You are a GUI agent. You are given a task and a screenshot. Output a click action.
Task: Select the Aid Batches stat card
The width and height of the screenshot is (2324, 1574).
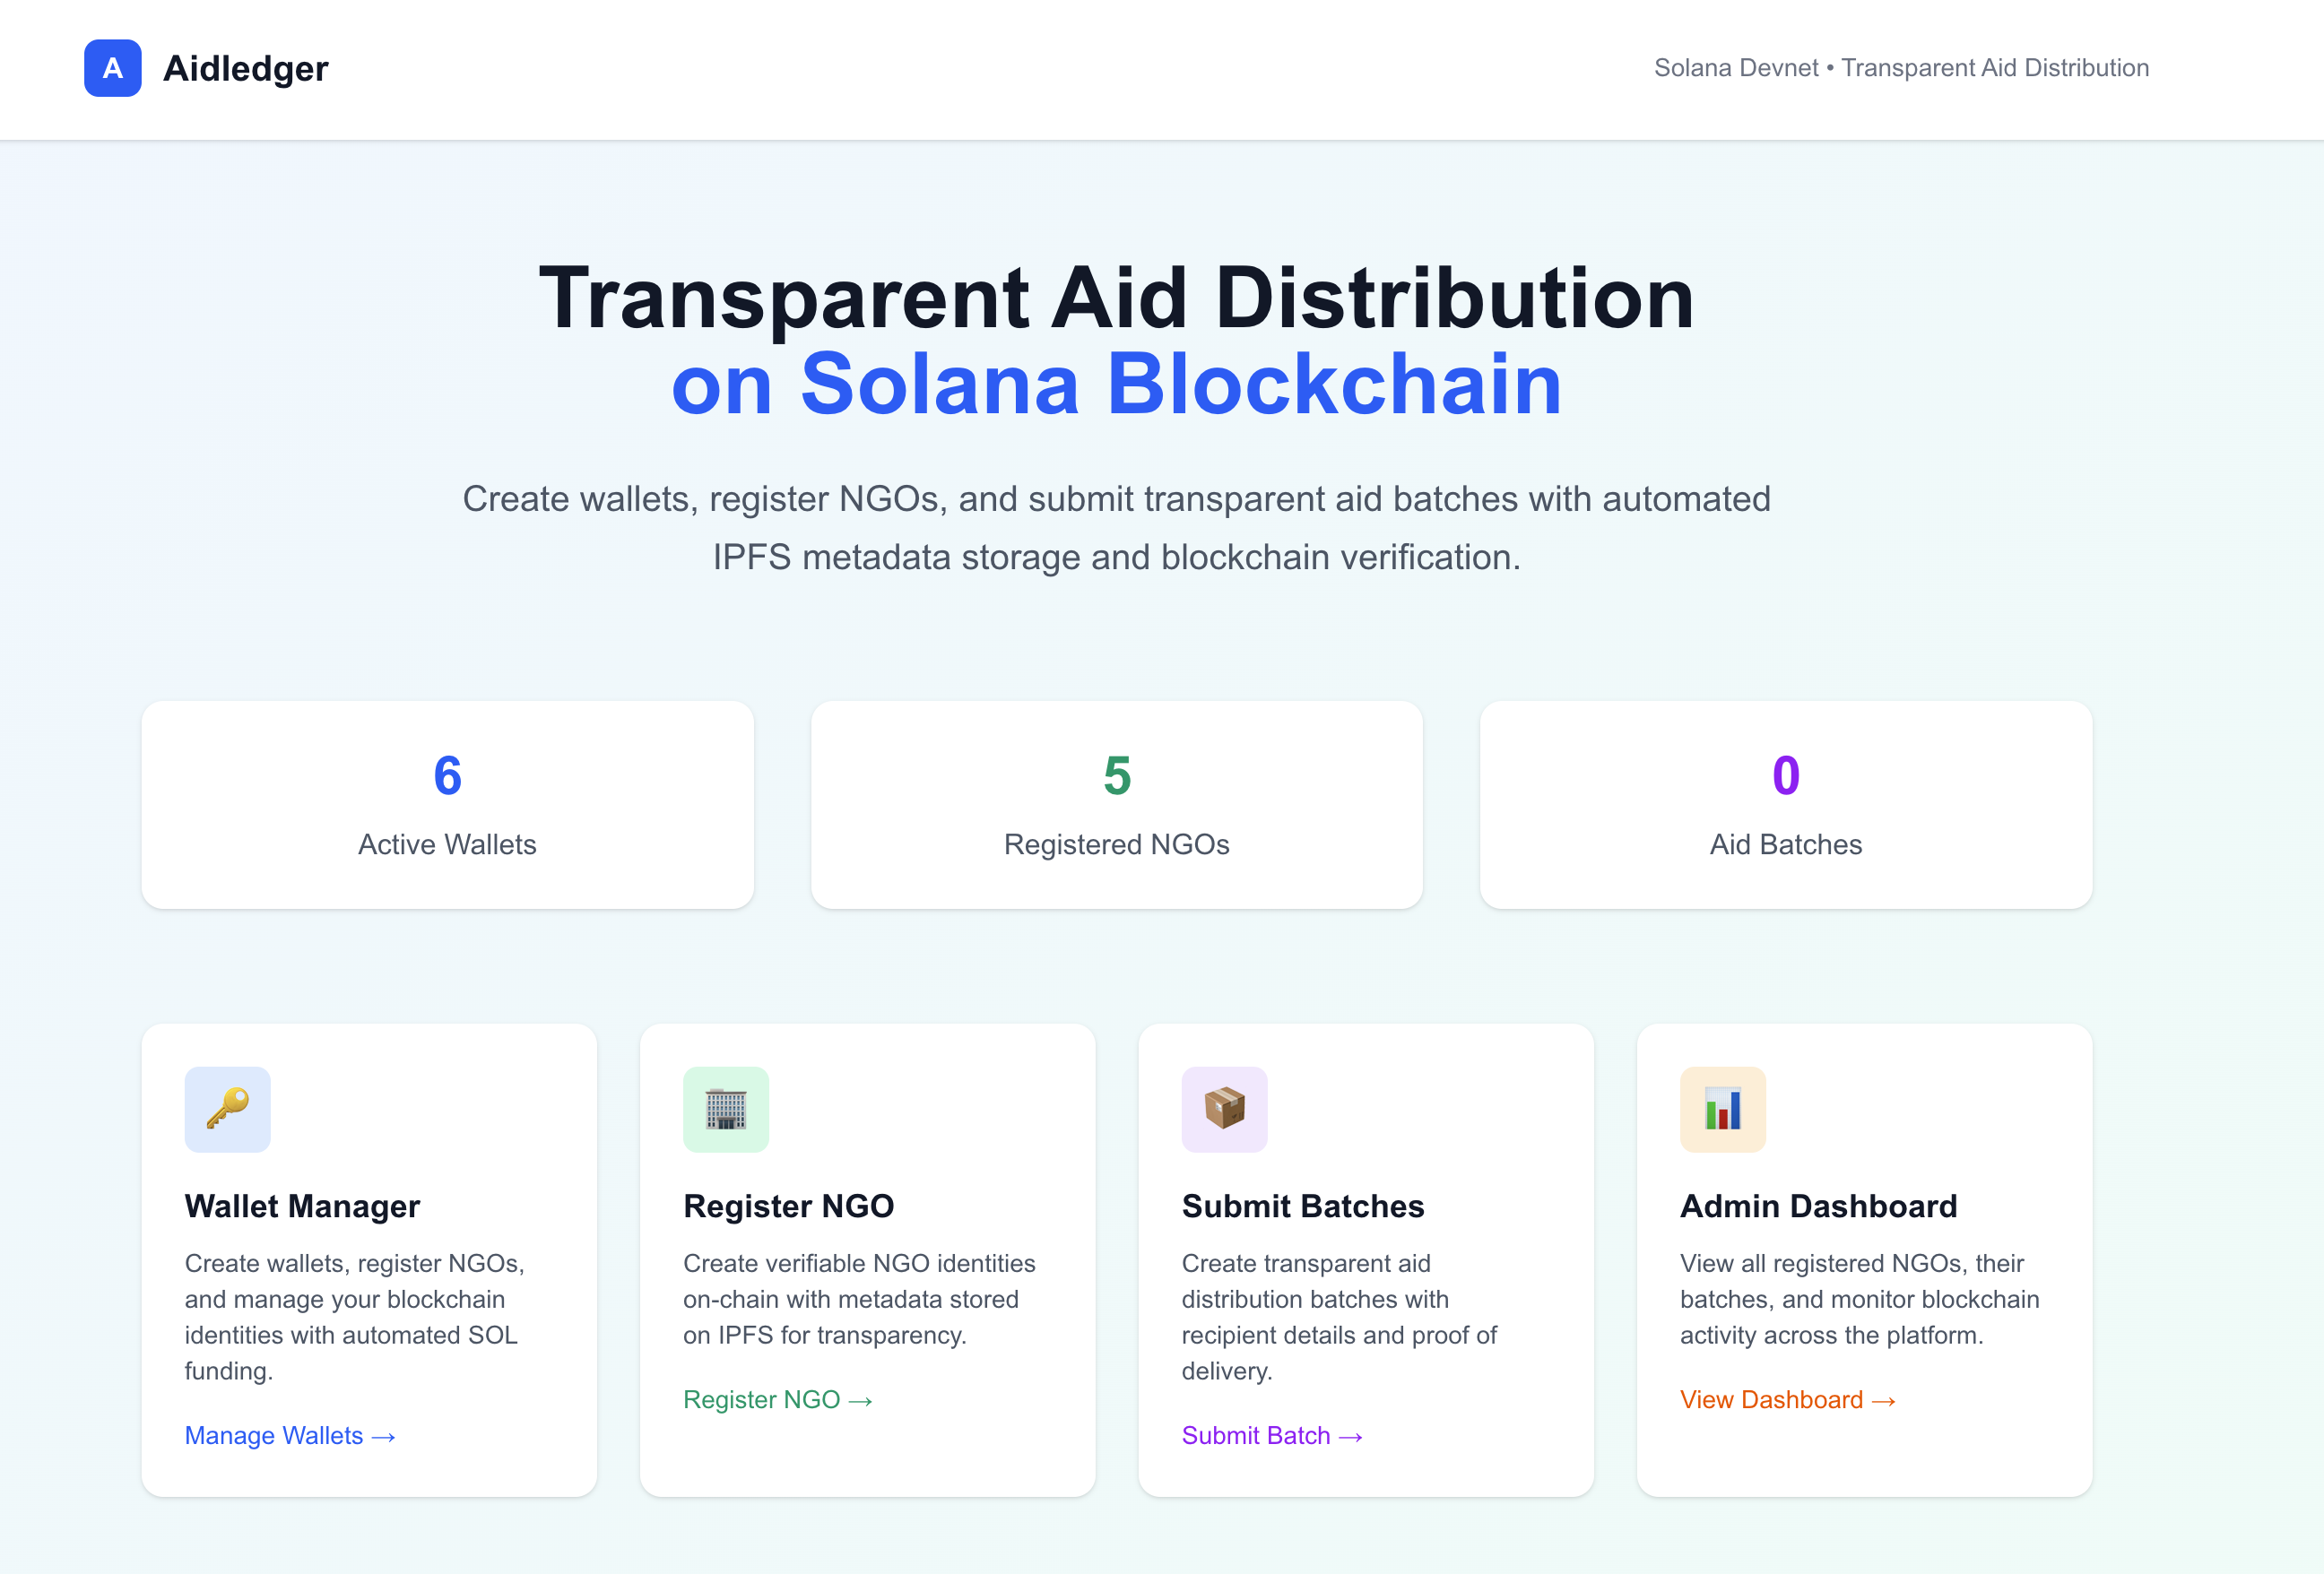pos(1785,805)
